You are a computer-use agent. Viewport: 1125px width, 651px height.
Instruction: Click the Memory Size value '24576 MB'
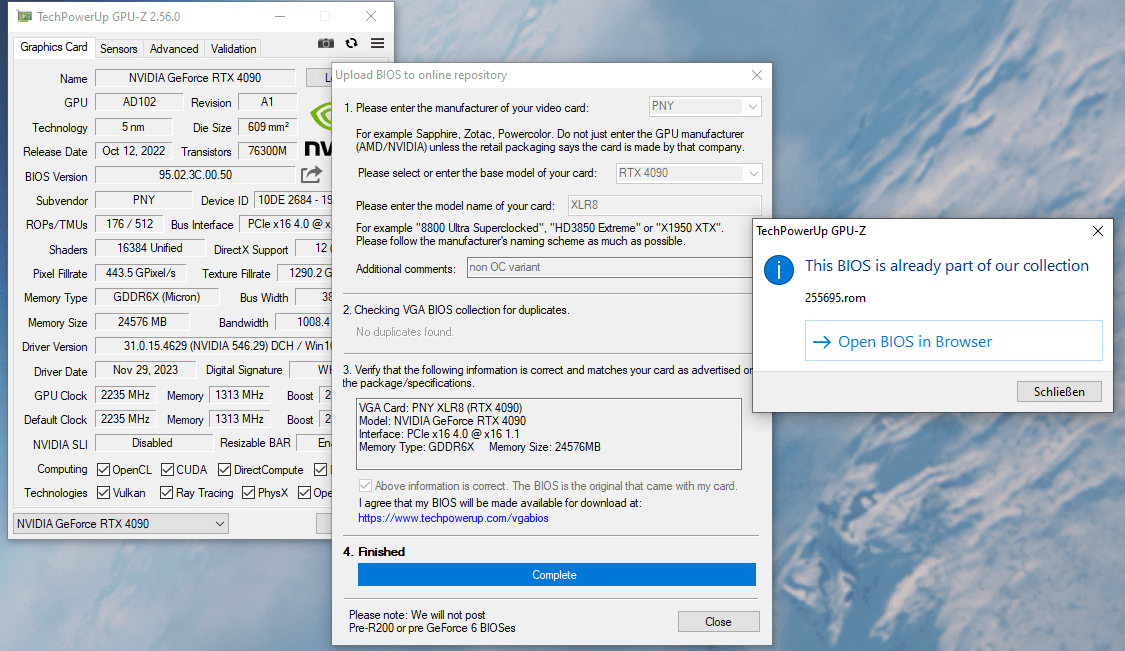click(x=142, y=322)
